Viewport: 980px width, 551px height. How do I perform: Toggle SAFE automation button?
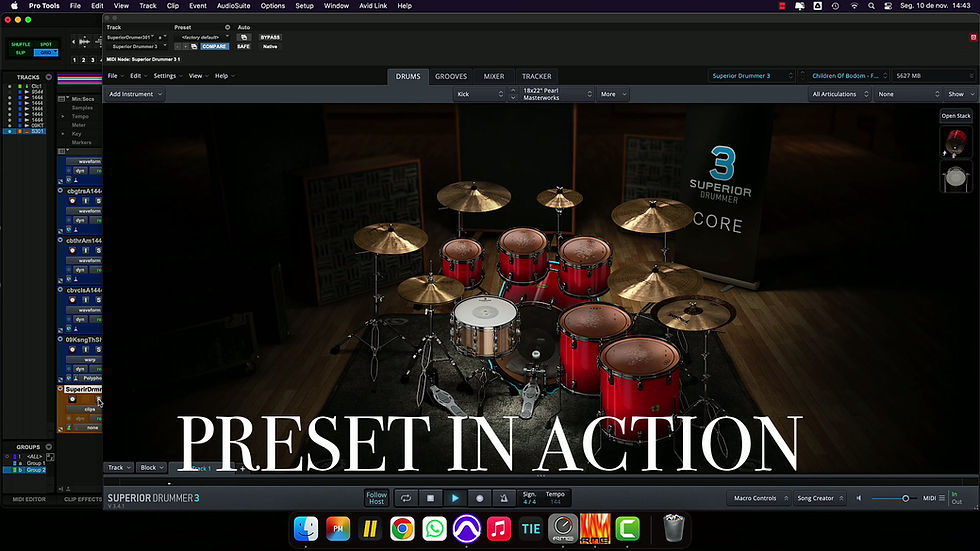244,46
